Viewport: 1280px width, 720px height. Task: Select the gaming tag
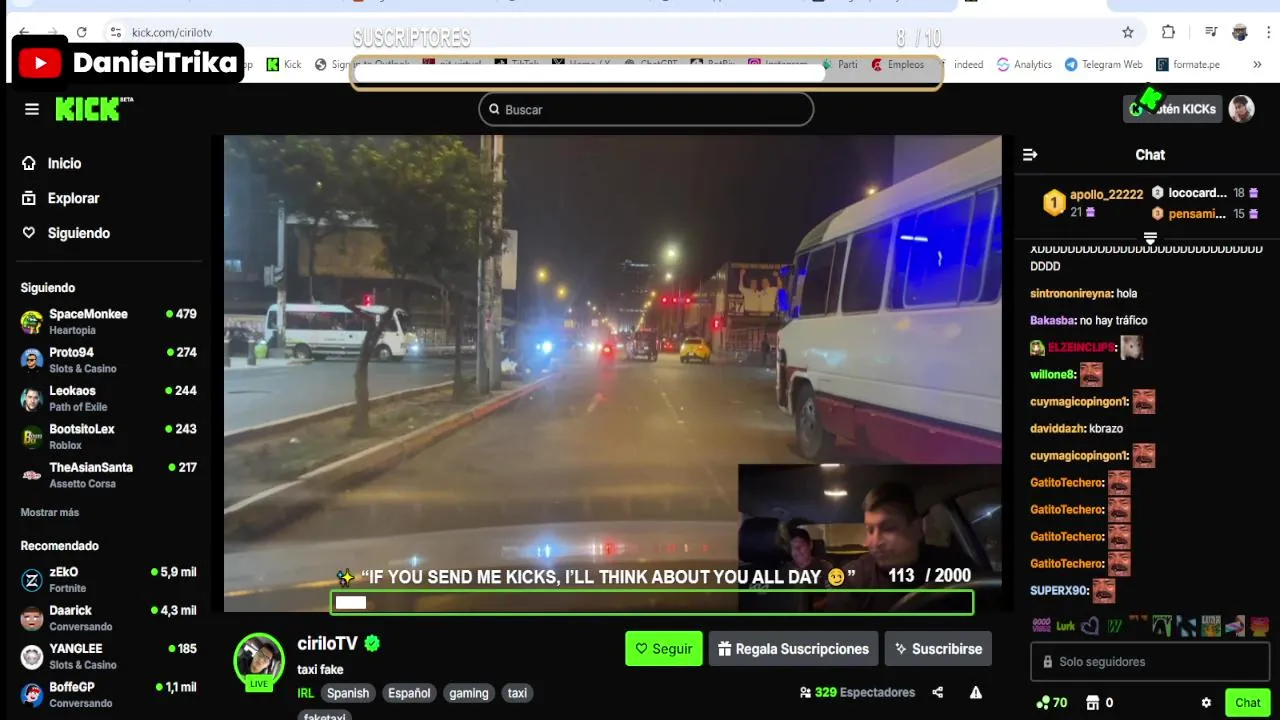(469, 693)
